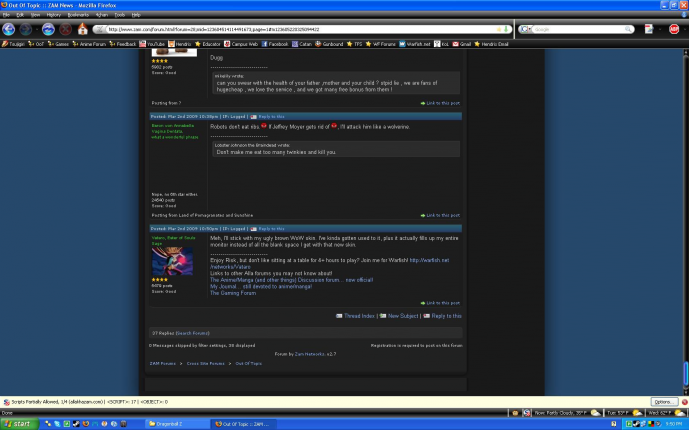
Task: Click the Thread Index link
Action: 359,316
